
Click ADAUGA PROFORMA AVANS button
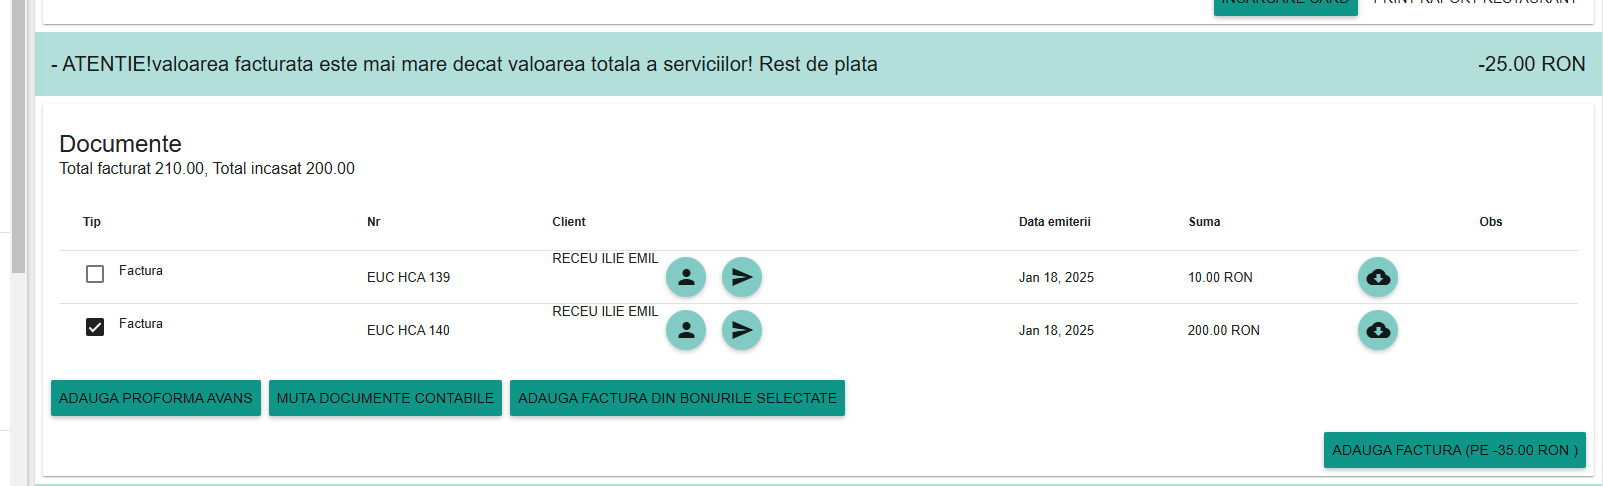[x=156, y=398]
